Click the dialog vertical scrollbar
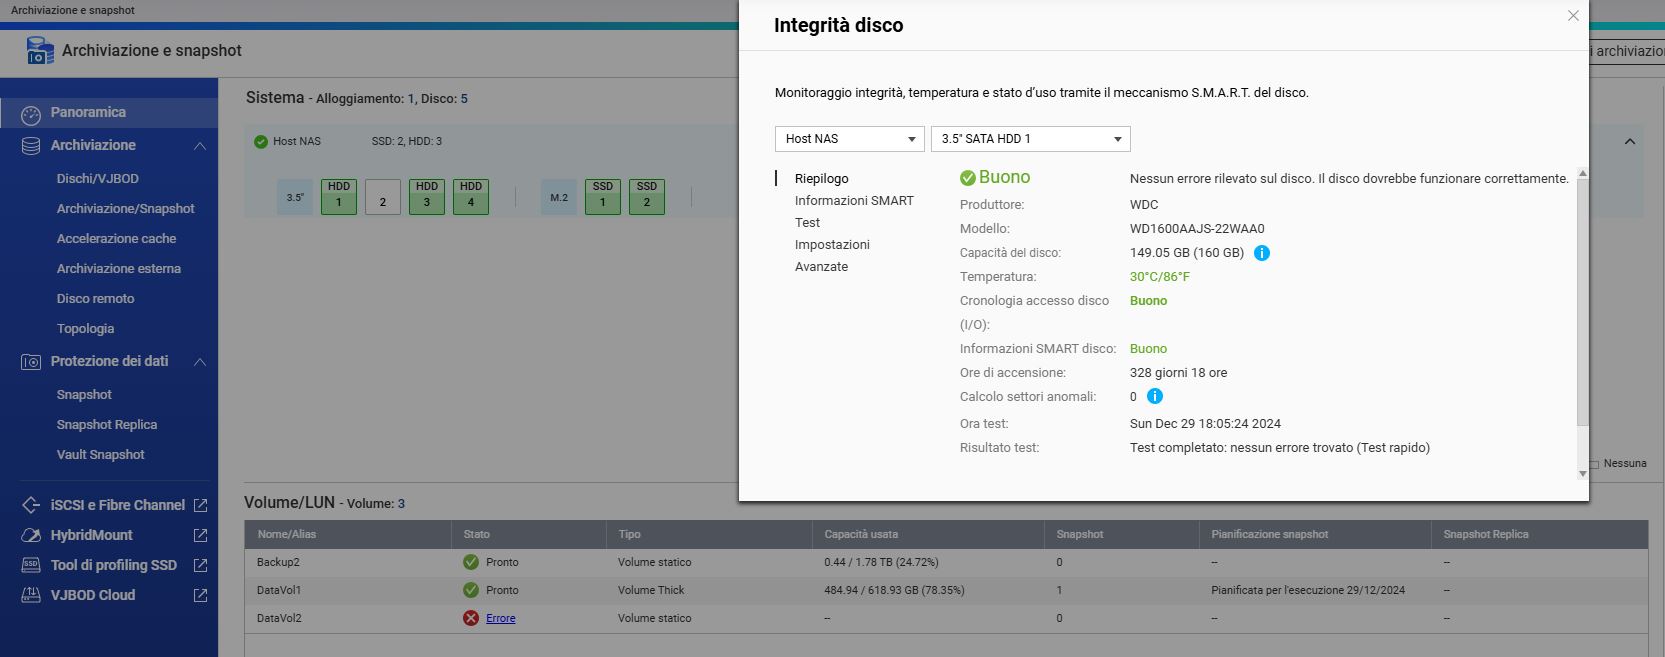 (x=1582, y=300)
